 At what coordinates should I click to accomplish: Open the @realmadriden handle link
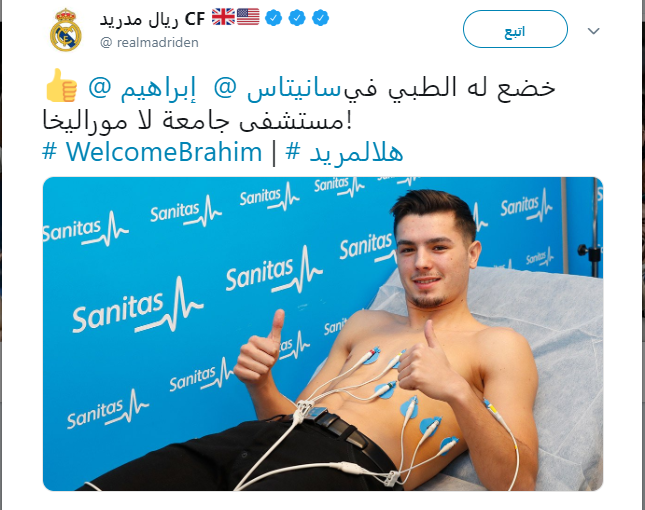(x=149, y=42)
